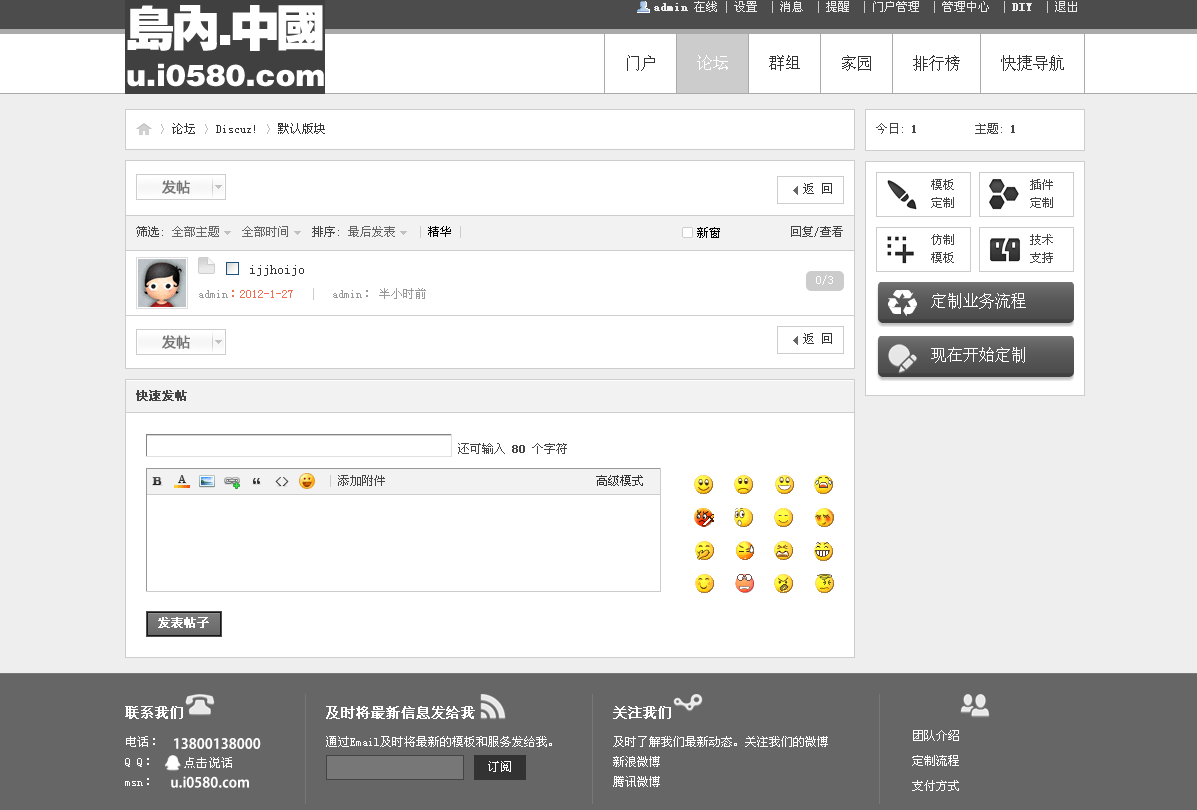Open the font color picker in editor
This screenshot has width=1197, height=810.
tap(181, 481)
